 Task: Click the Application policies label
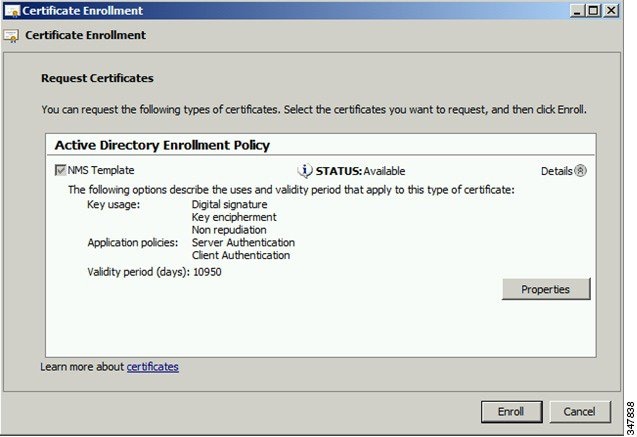click(133, 243)
